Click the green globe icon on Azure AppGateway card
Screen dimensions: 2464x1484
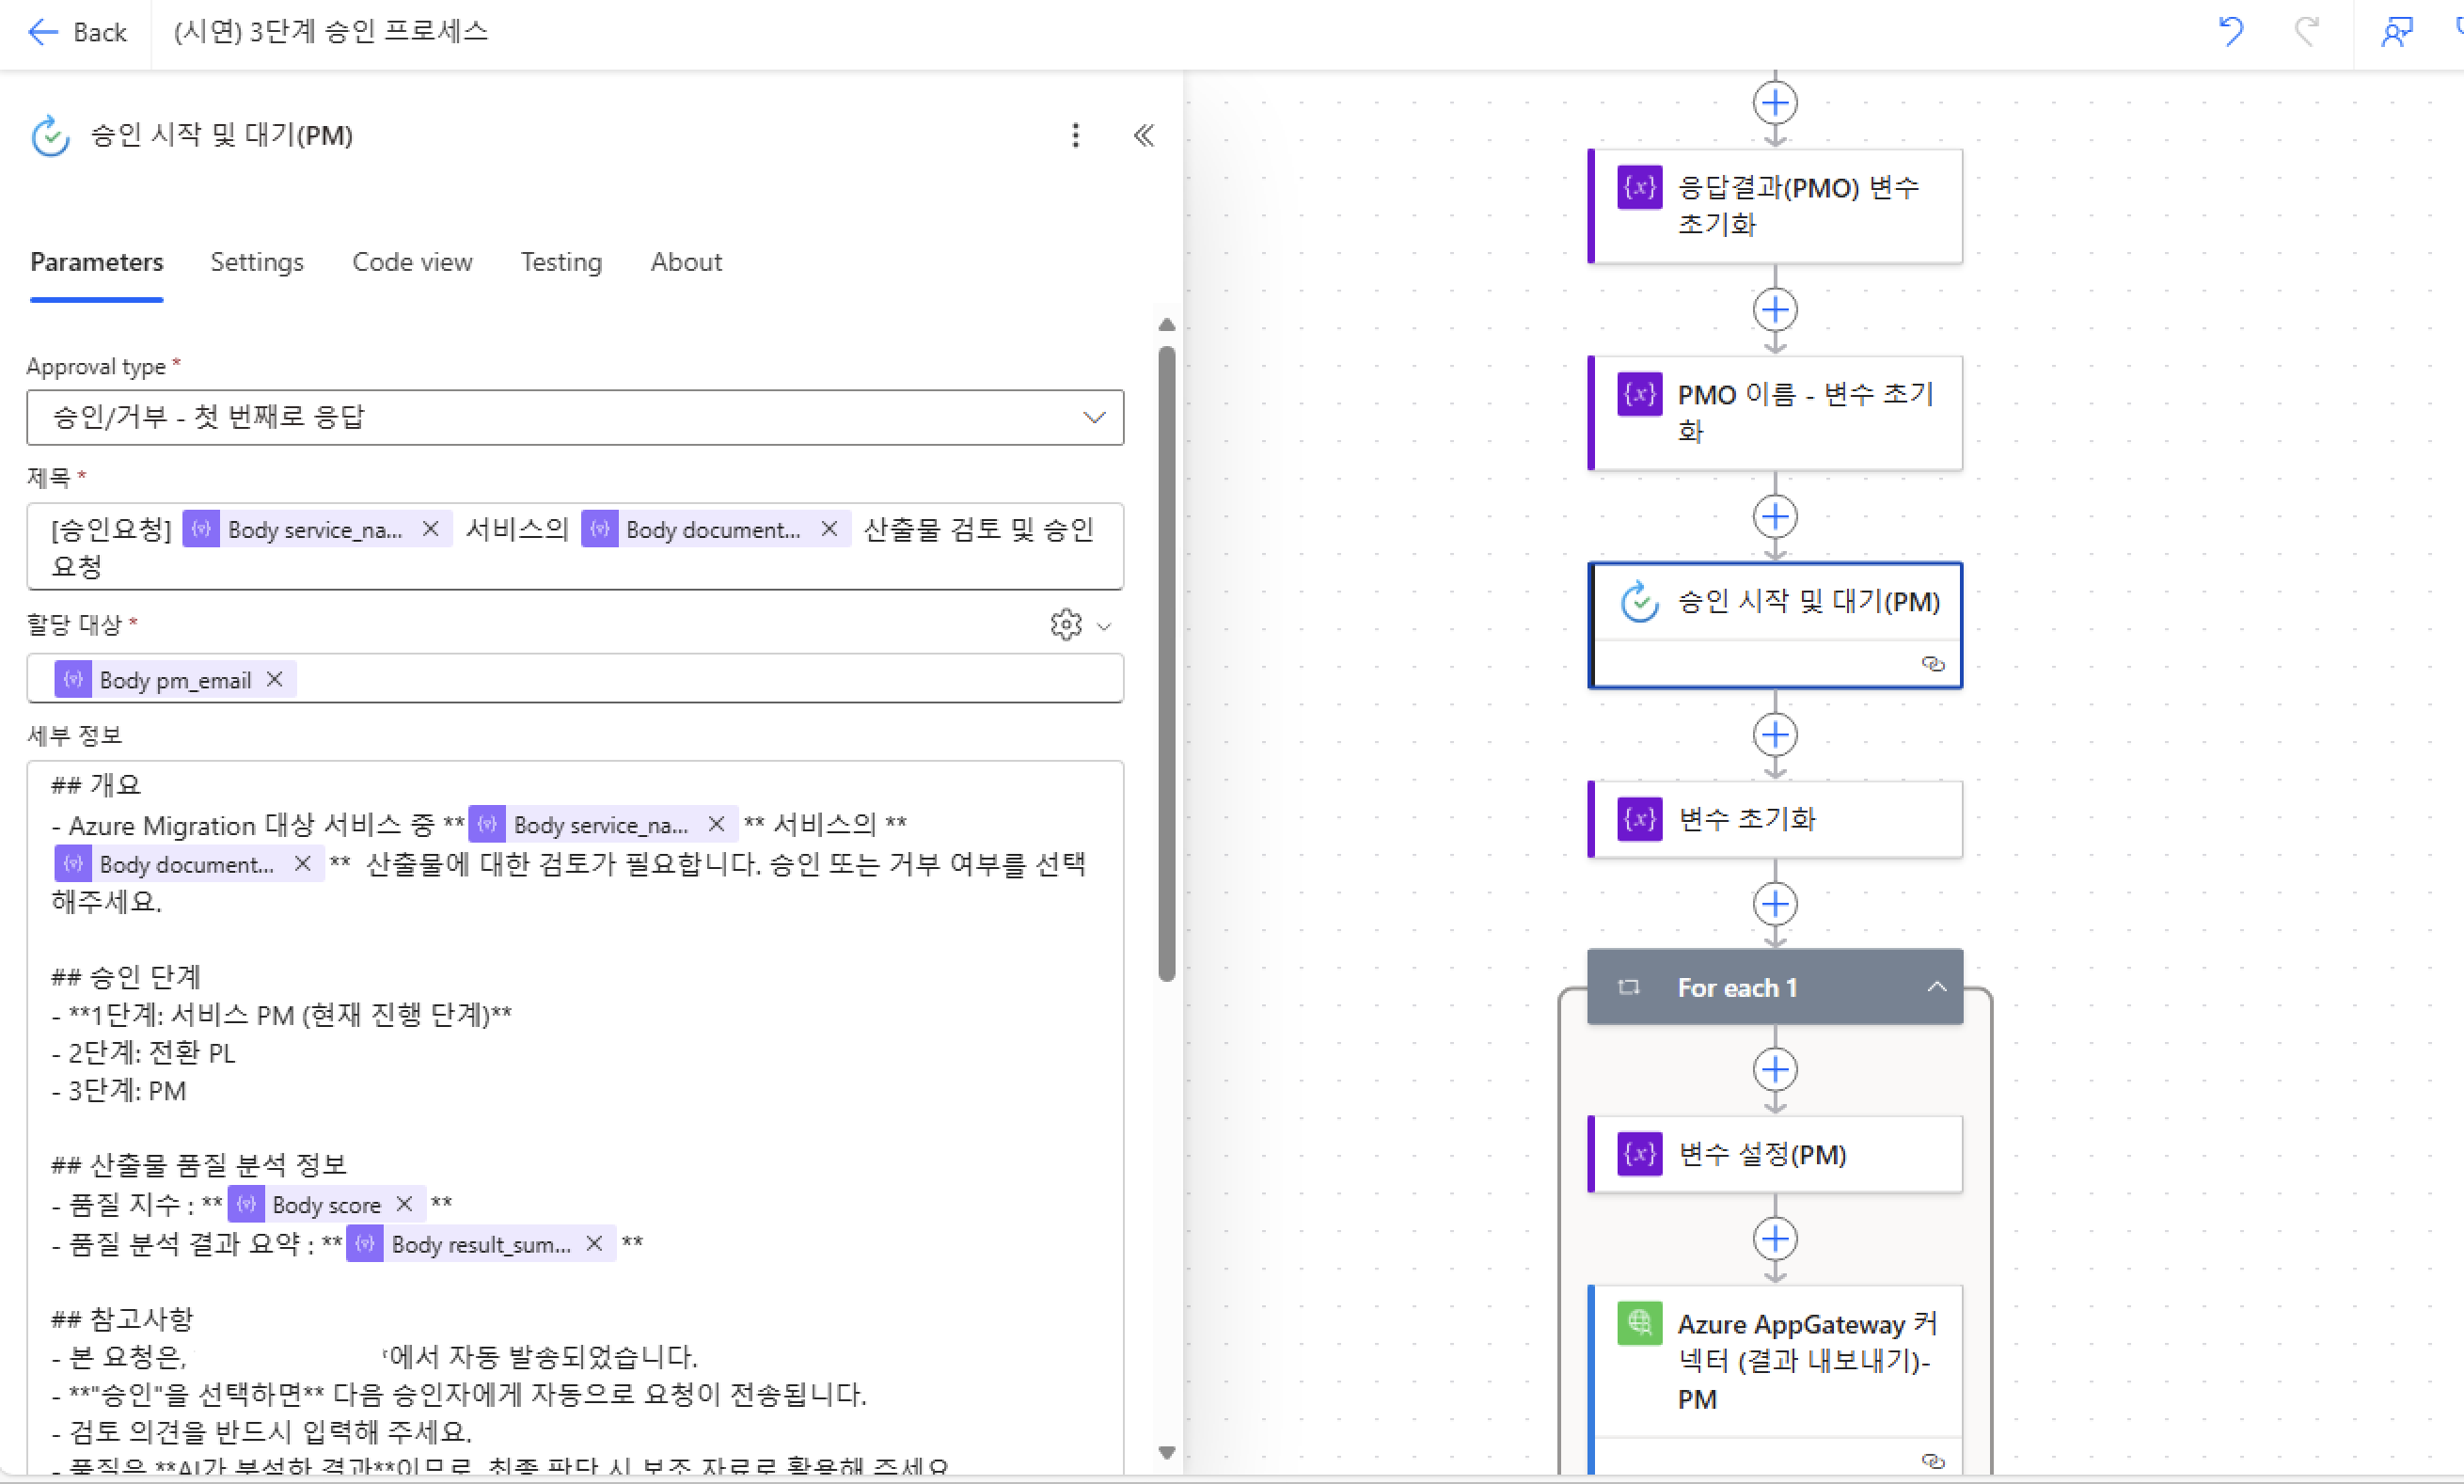1639,1323
